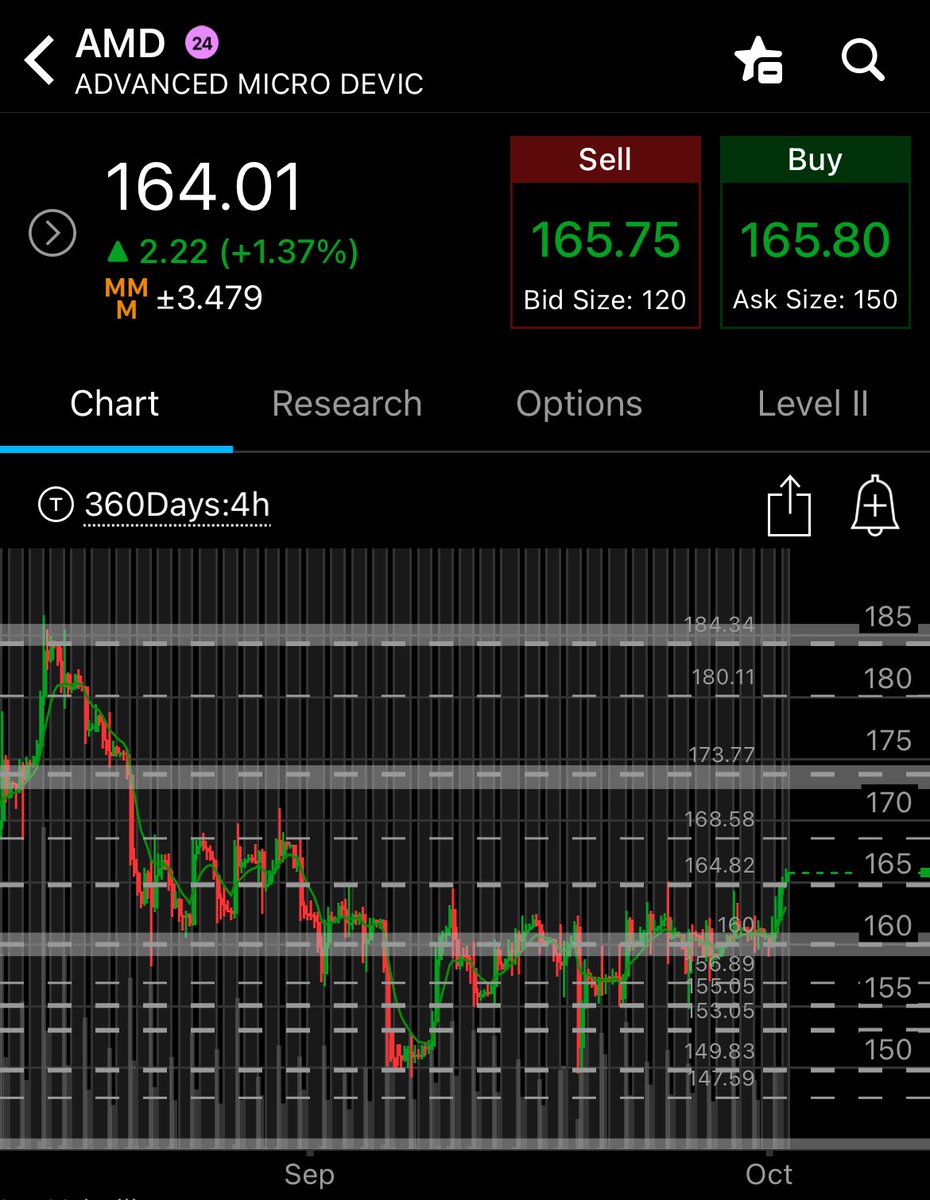Open the 360Days:4h timeframe selector
Viewport: 930px width, 1200px height.
coord(177,505)
